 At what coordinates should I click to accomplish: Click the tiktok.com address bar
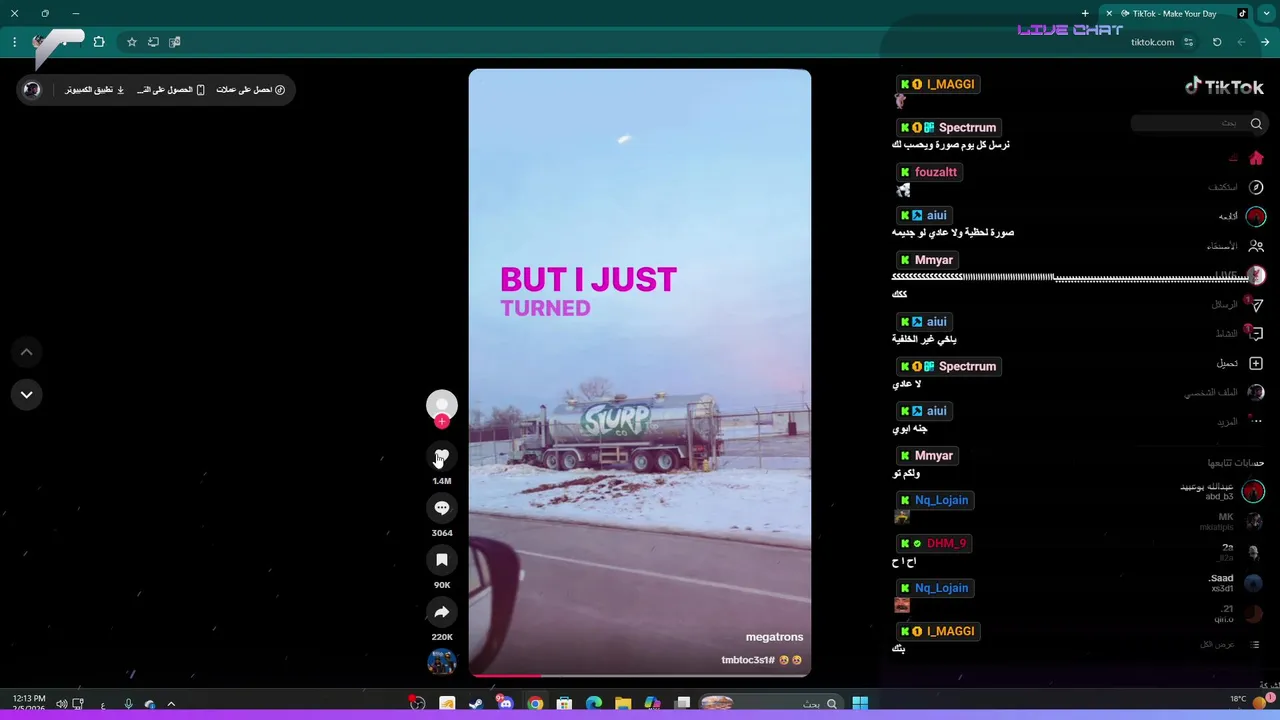pyautogui.click(x=1152, y=42)
